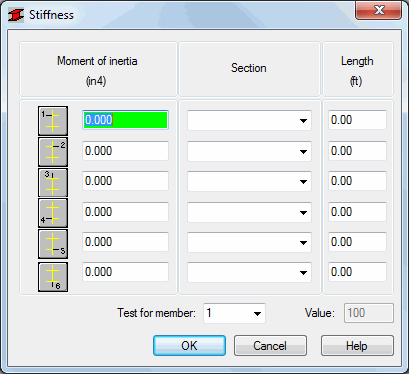The image size is (409, 374).
Task: Click the Stiffness title bar icon
Action: (16, 15)
